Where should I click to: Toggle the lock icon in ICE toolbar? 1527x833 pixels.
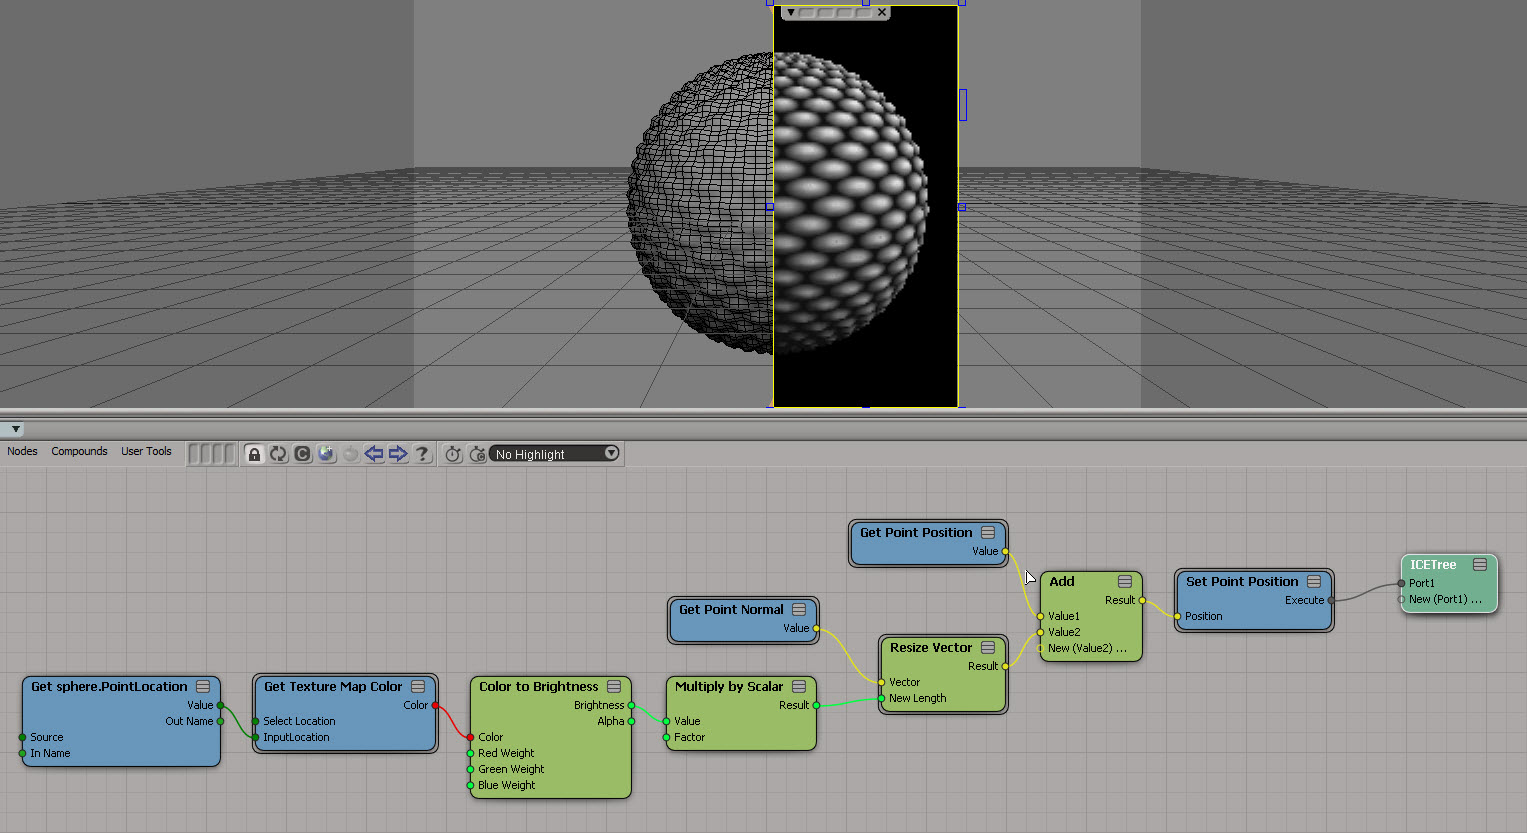pos(254,454)
